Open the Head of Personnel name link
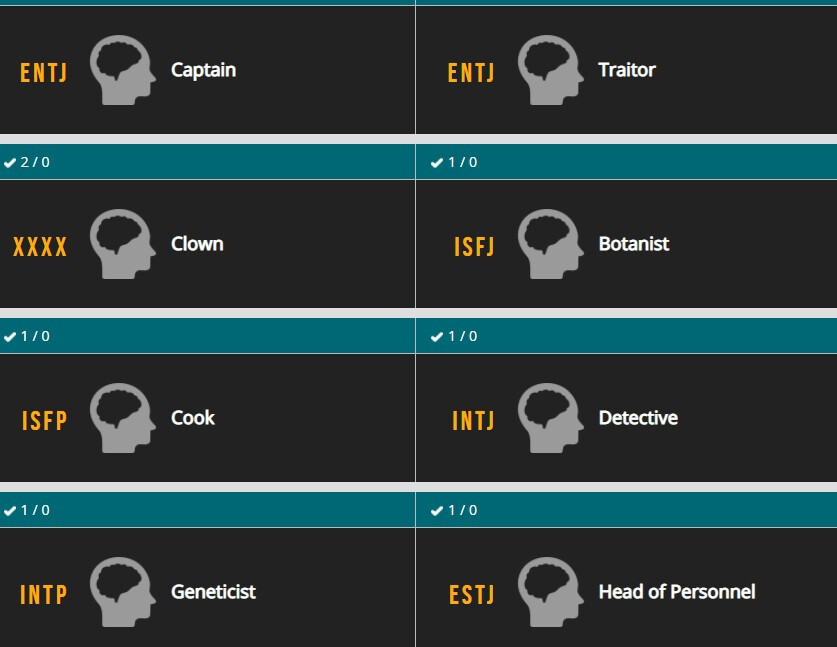Image resolution: width=837 pixels, height=647 pixels. pyautogui.click(x=677, y=591)
